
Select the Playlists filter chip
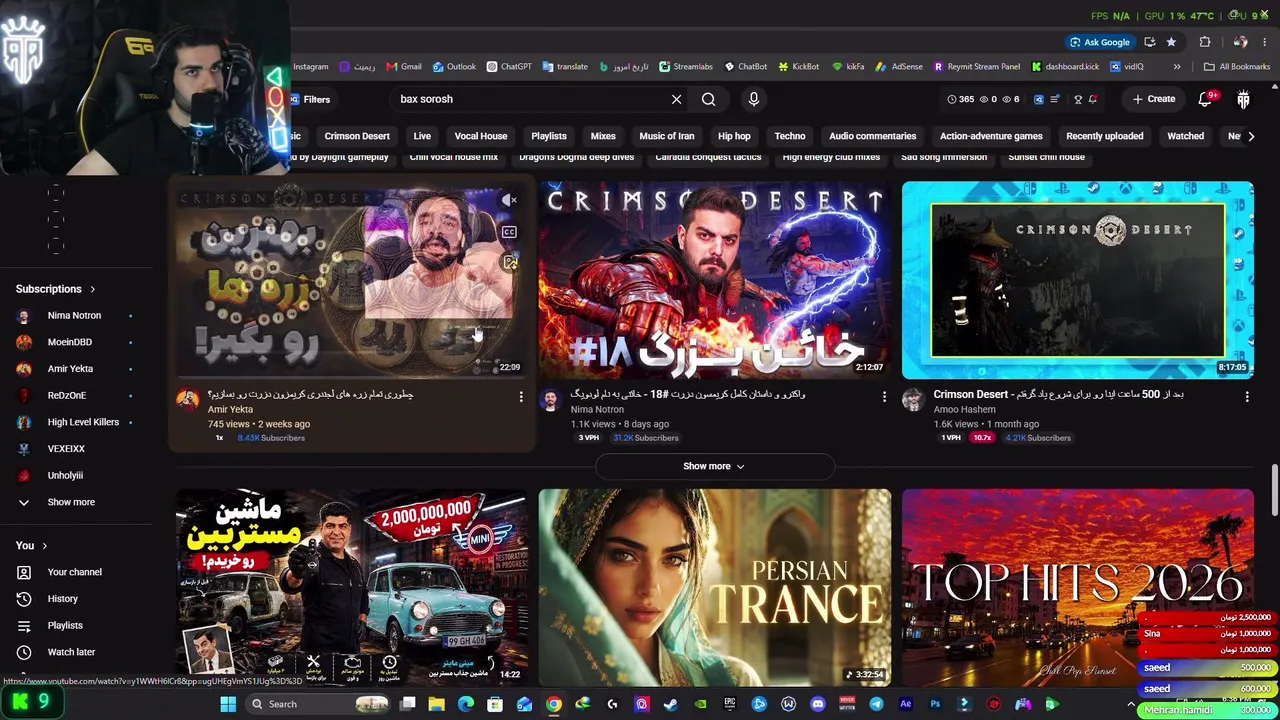(549, 136)
